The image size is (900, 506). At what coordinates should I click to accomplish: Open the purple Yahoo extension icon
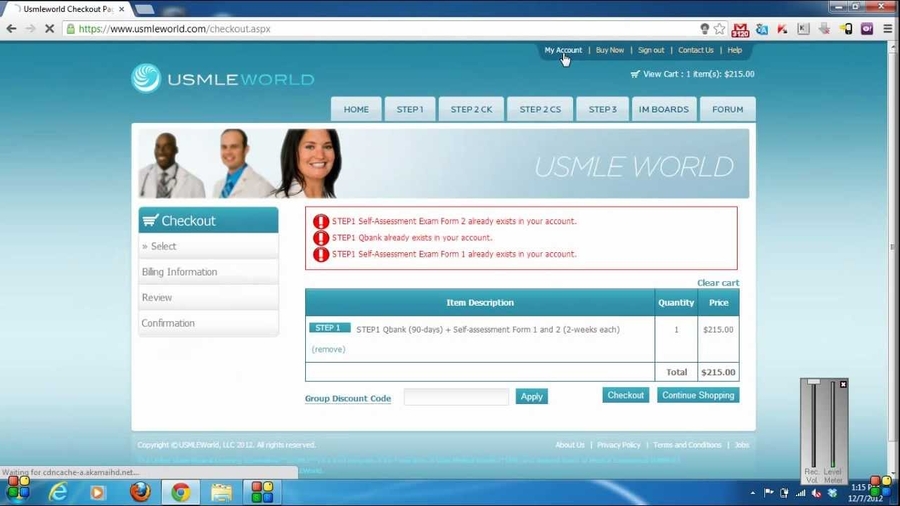tap(867, 29)
